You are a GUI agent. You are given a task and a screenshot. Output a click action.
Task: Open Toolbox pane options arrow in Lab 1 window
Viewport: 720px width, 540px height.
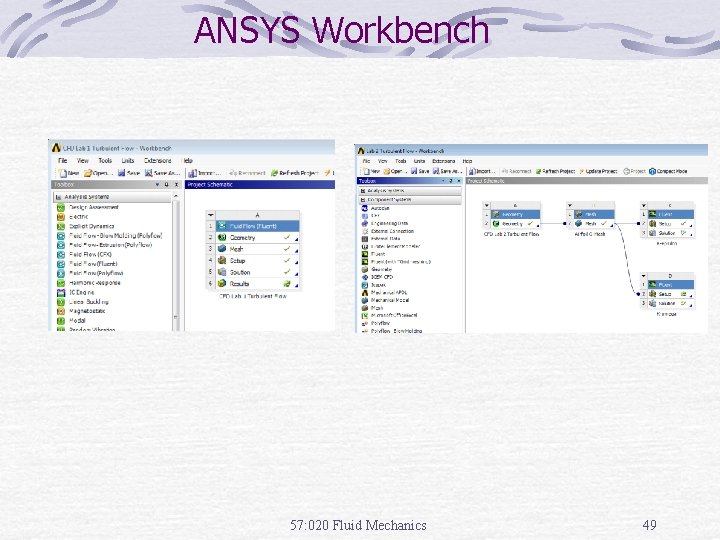coord(158,185)
